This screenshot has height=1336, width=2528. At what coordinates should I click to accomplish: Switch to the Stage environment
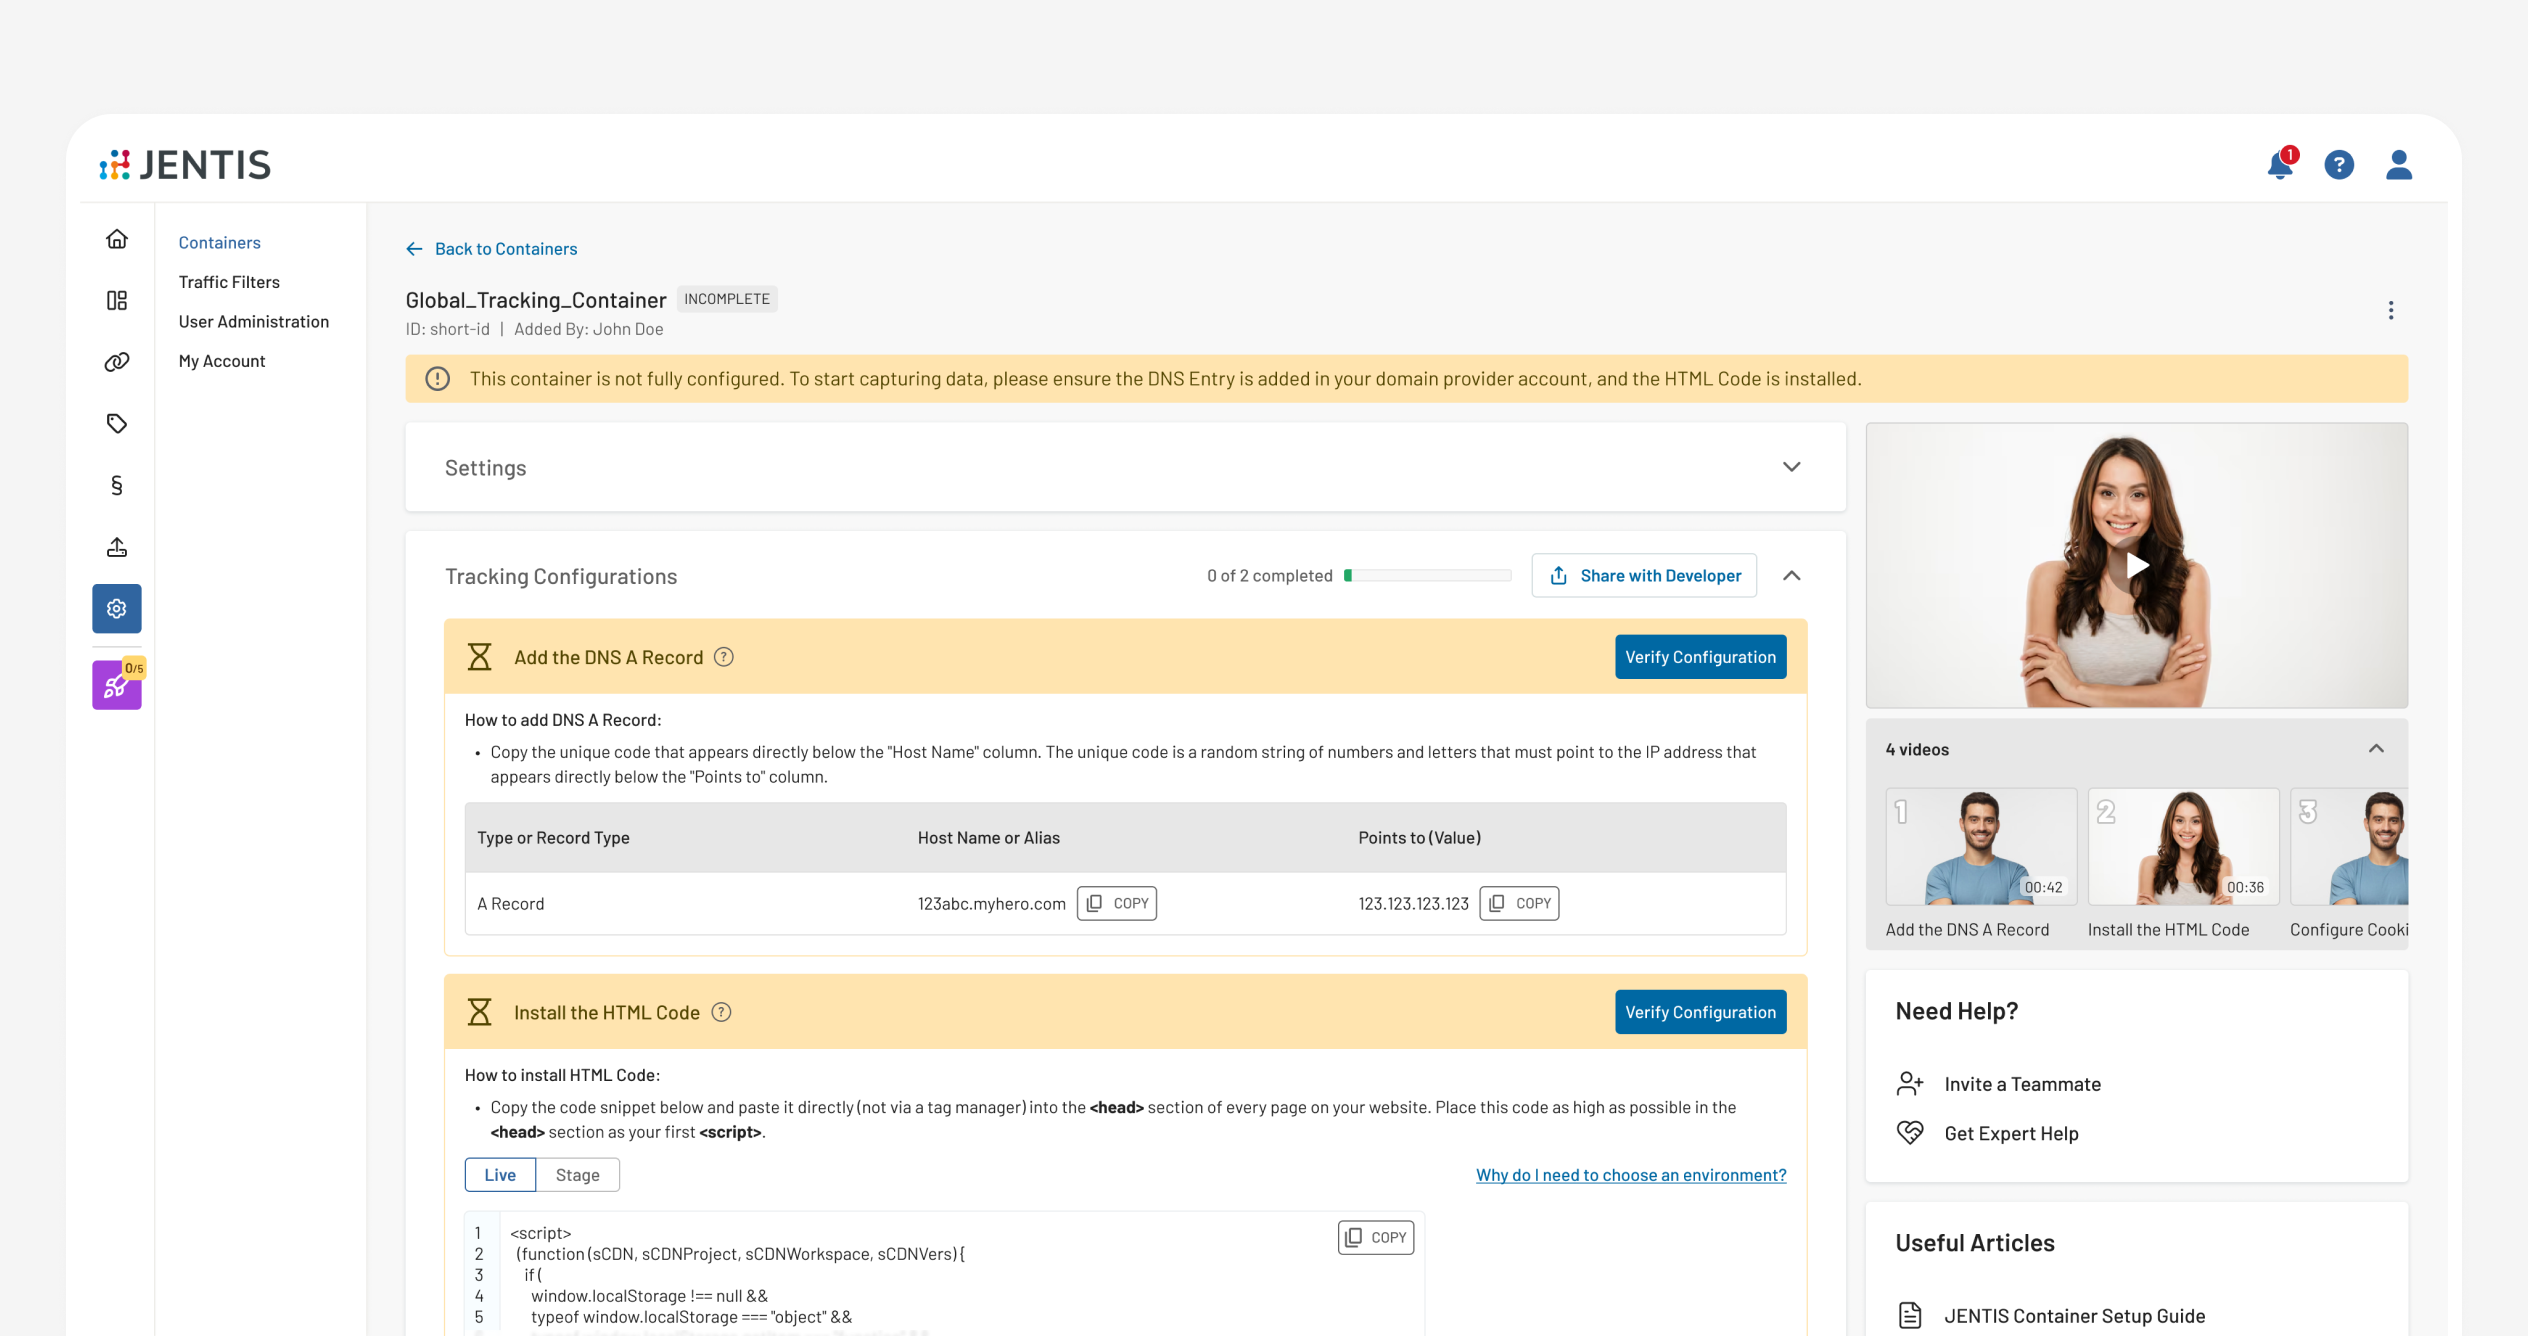(x=577, y=1175)
